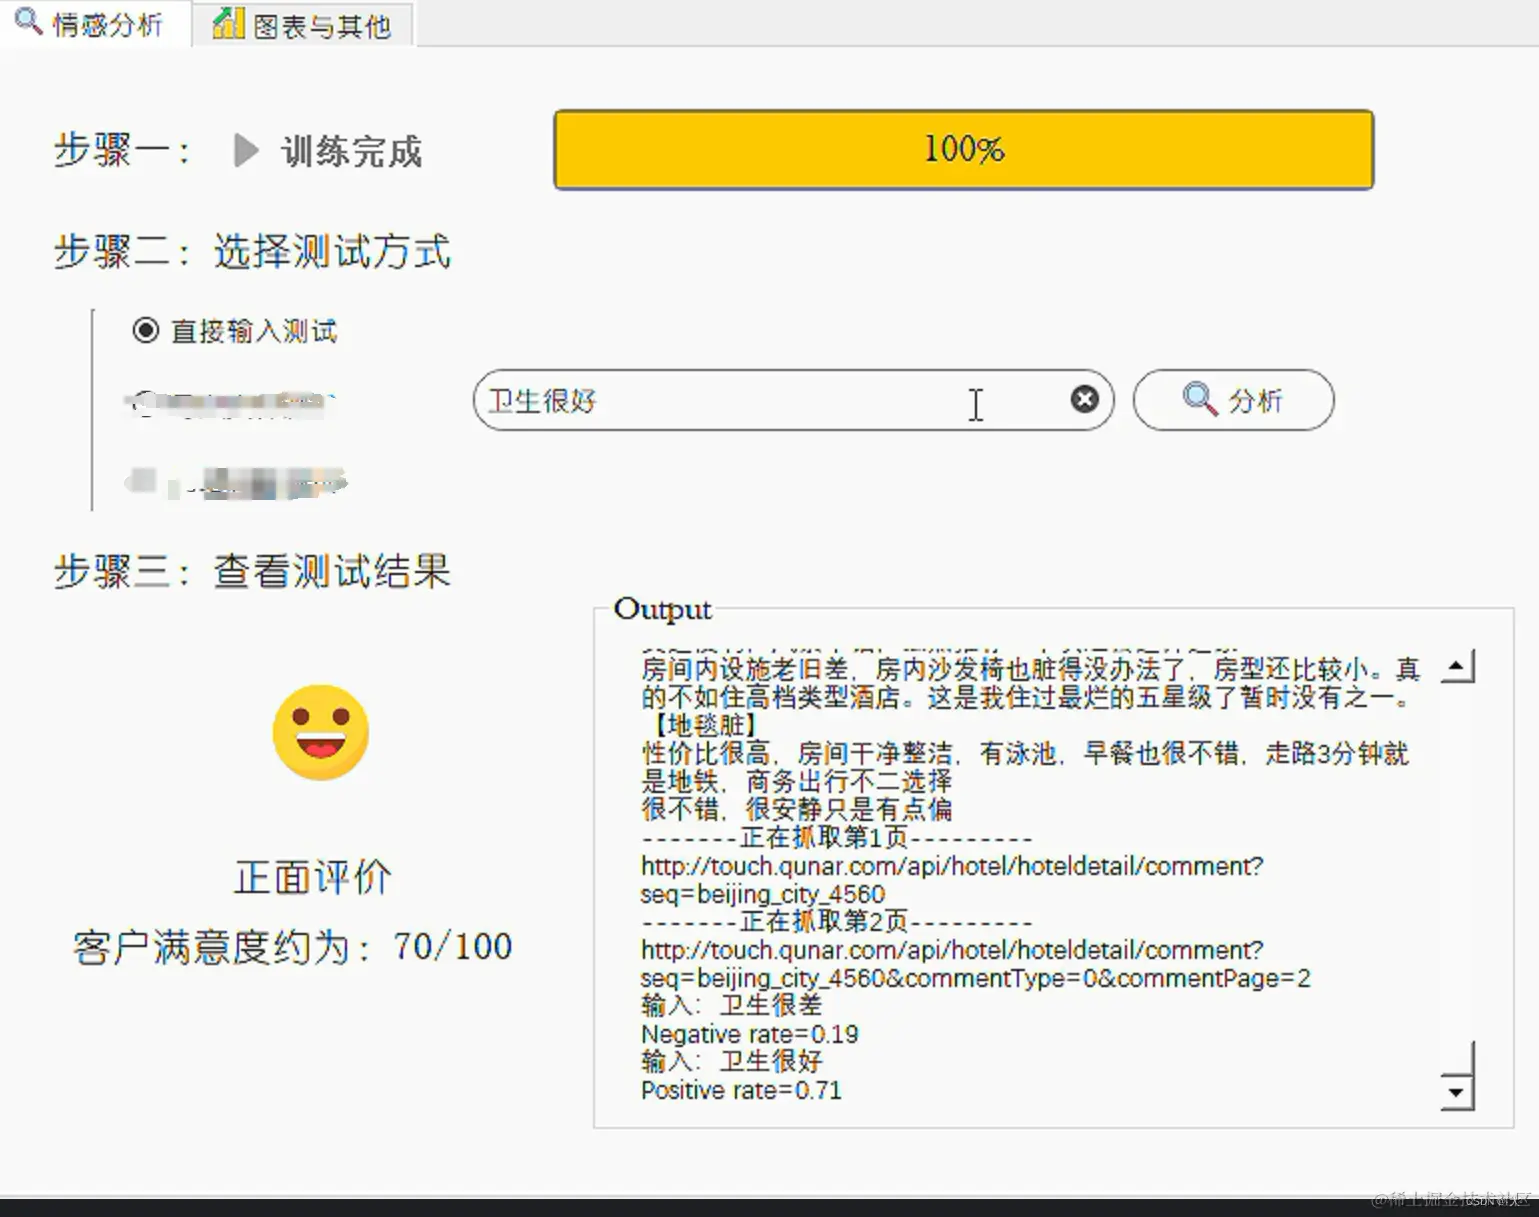Clear the input with the X icon
1539x1217 pixels.
(1084, 399)
